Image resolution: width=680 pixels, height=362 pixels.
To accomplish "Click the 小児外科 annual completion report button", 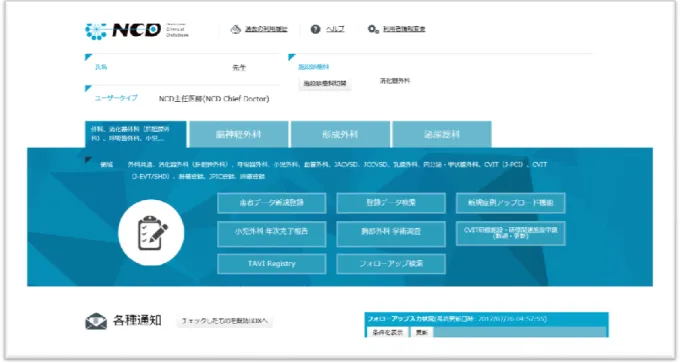I will [271, 233].
